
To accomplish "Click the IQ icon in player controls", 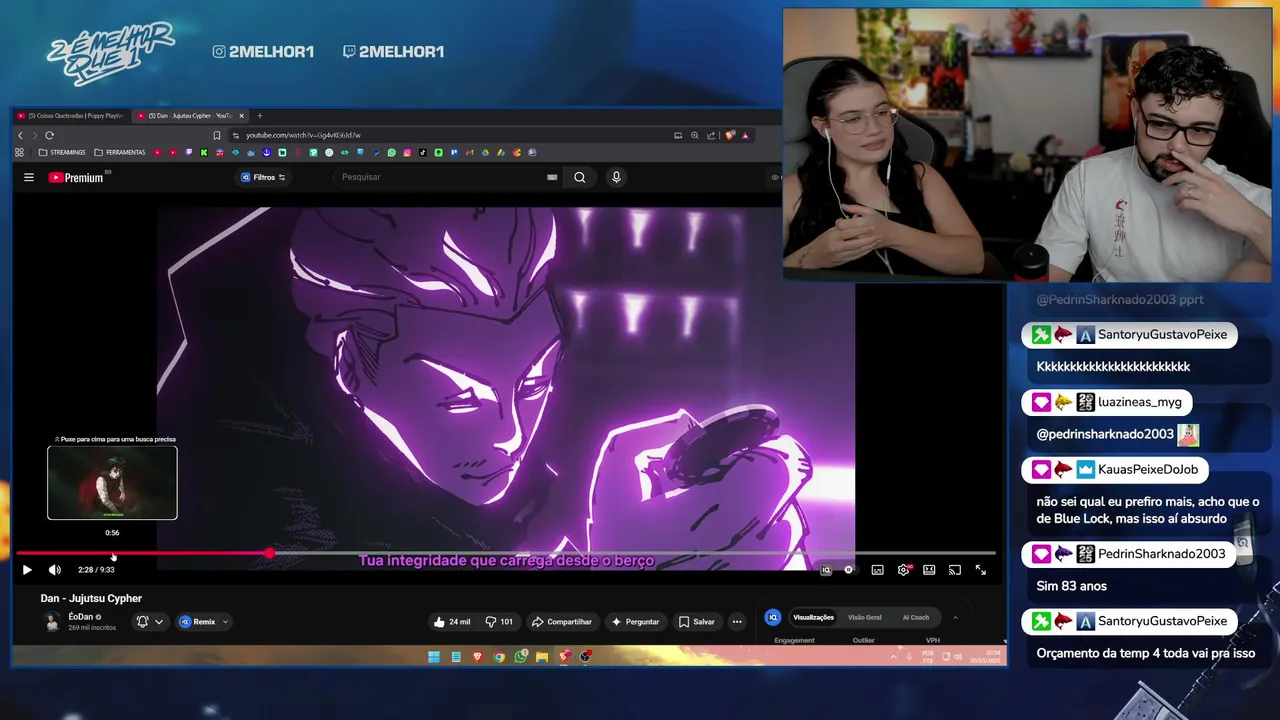I will pos(826,570).
